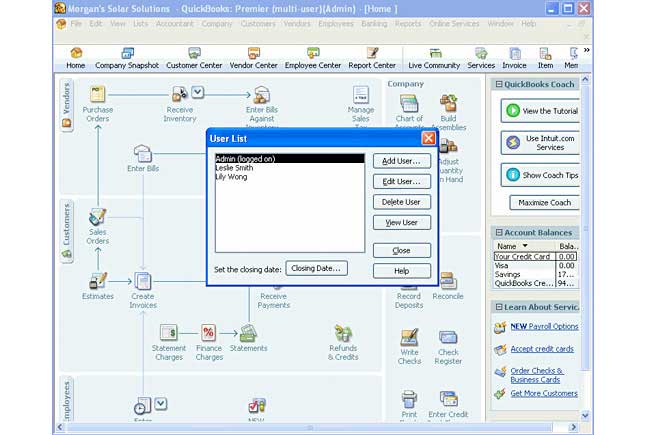Click the Add User button
The image size is (650, 435).
pyautogui.click(x=402, y=161)
